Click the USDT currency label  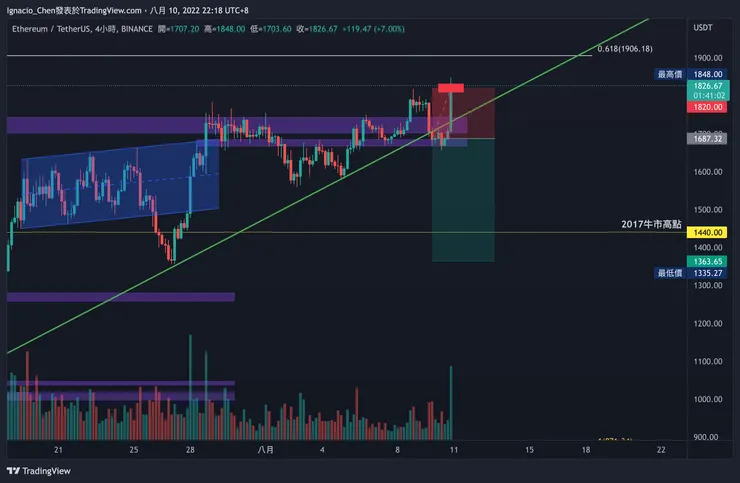click(703, 27)
